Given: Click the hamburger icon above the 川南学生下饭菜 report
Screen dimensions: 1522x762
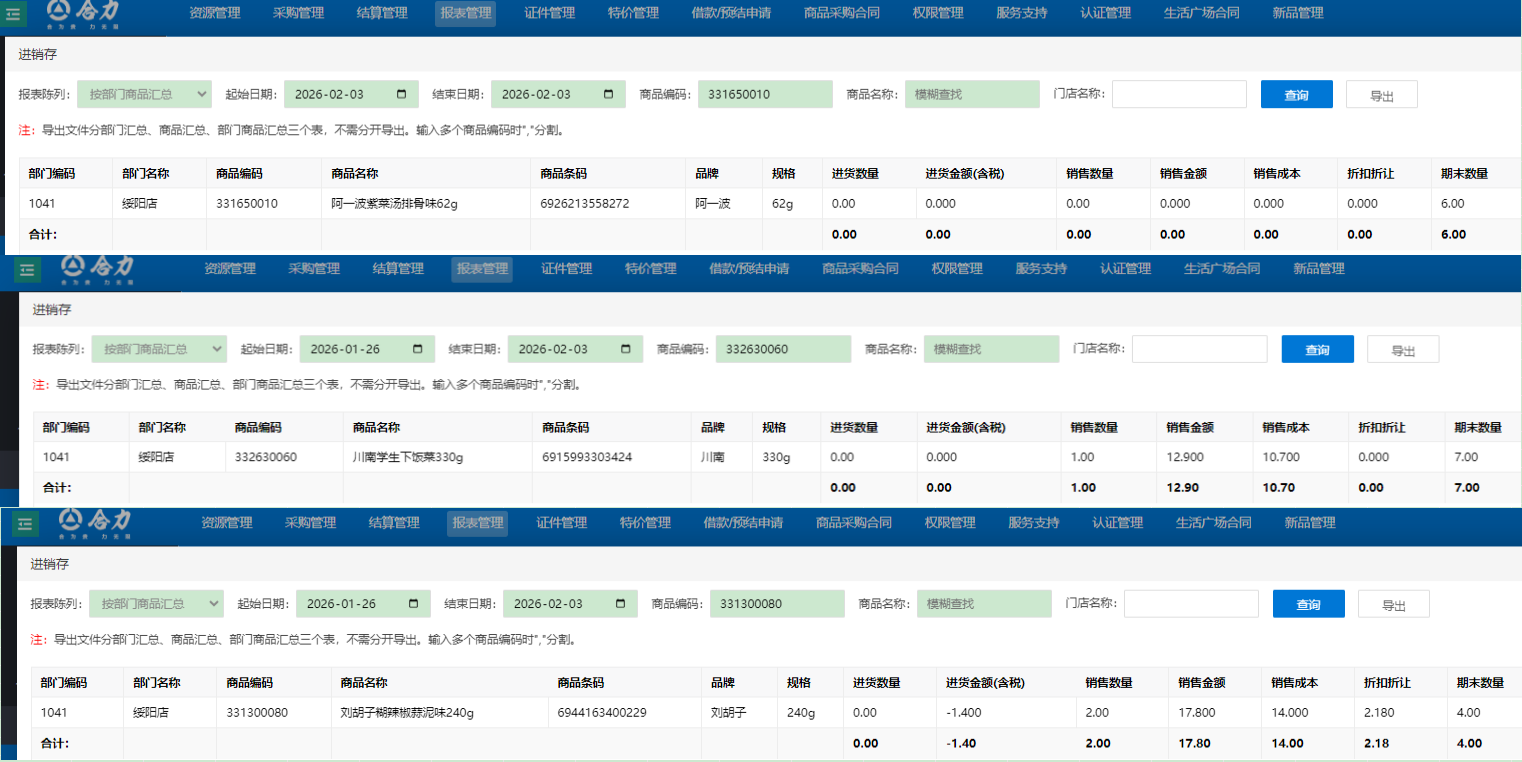Looking at the screenshot, I should [27, 269].
